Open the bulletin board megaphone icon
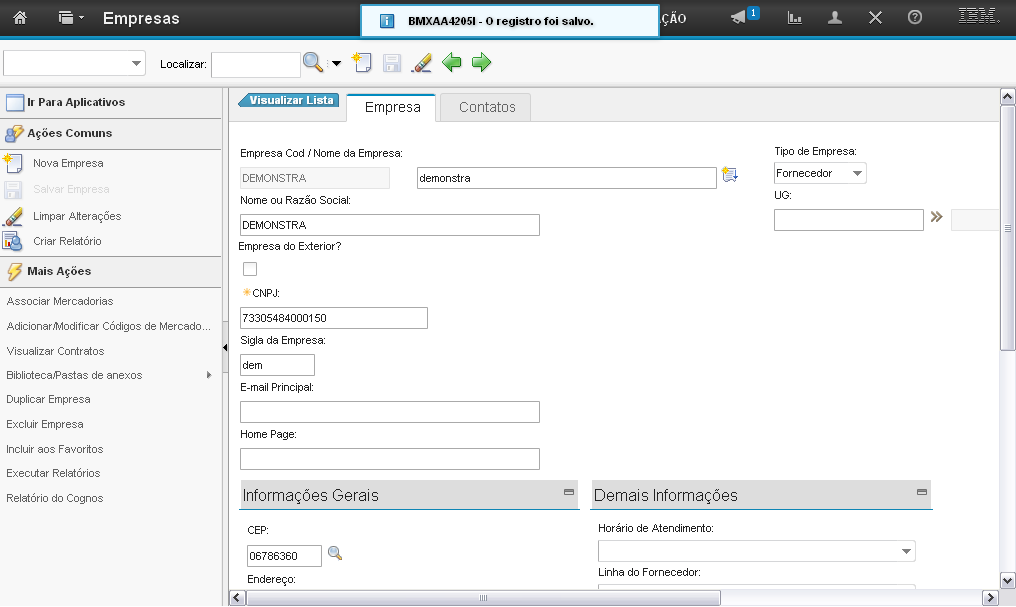 pos(739,18)
